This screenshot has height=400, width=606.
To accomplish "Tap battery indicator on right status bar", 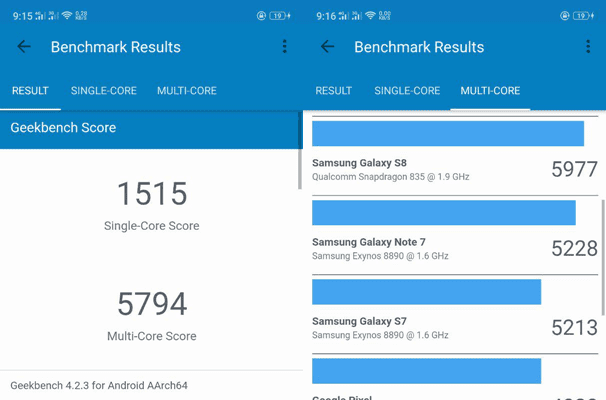I will click(x=583, y=16).
